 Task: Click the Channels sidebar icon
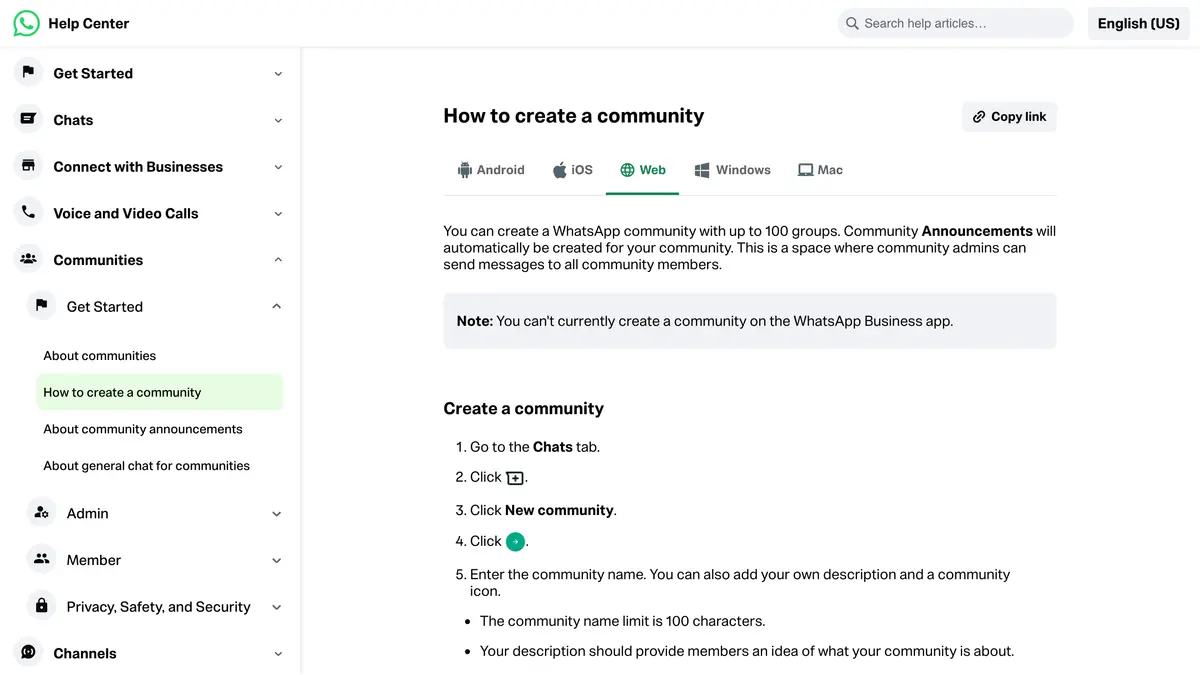coord(28,652)
